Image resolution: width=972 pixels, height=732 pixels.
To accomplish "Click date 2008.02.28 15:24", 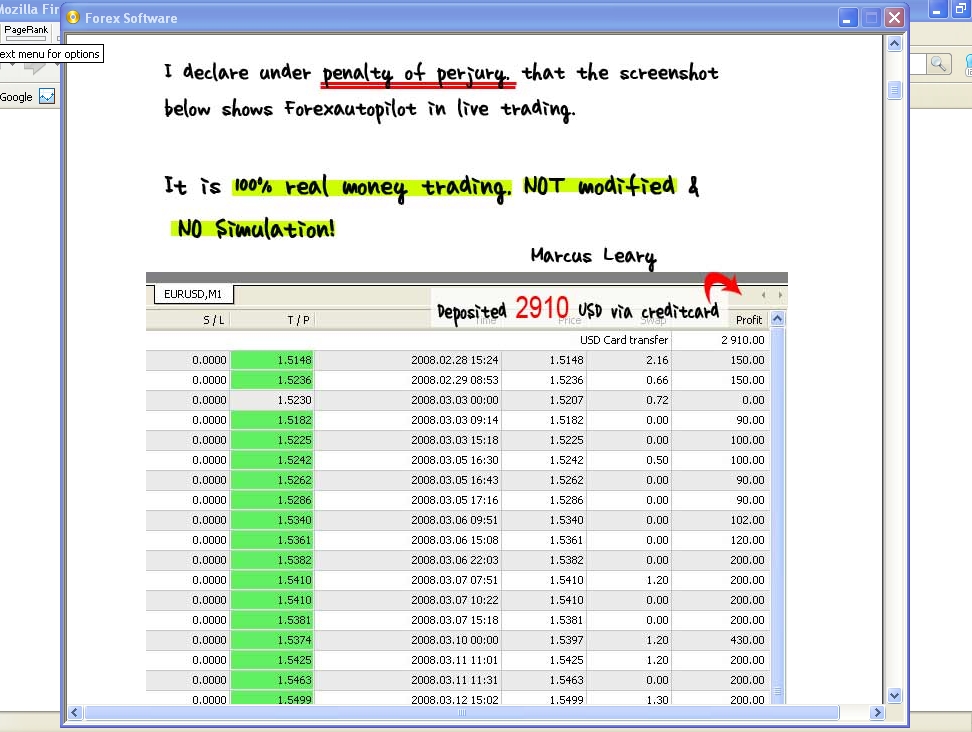I will point(454,360).
